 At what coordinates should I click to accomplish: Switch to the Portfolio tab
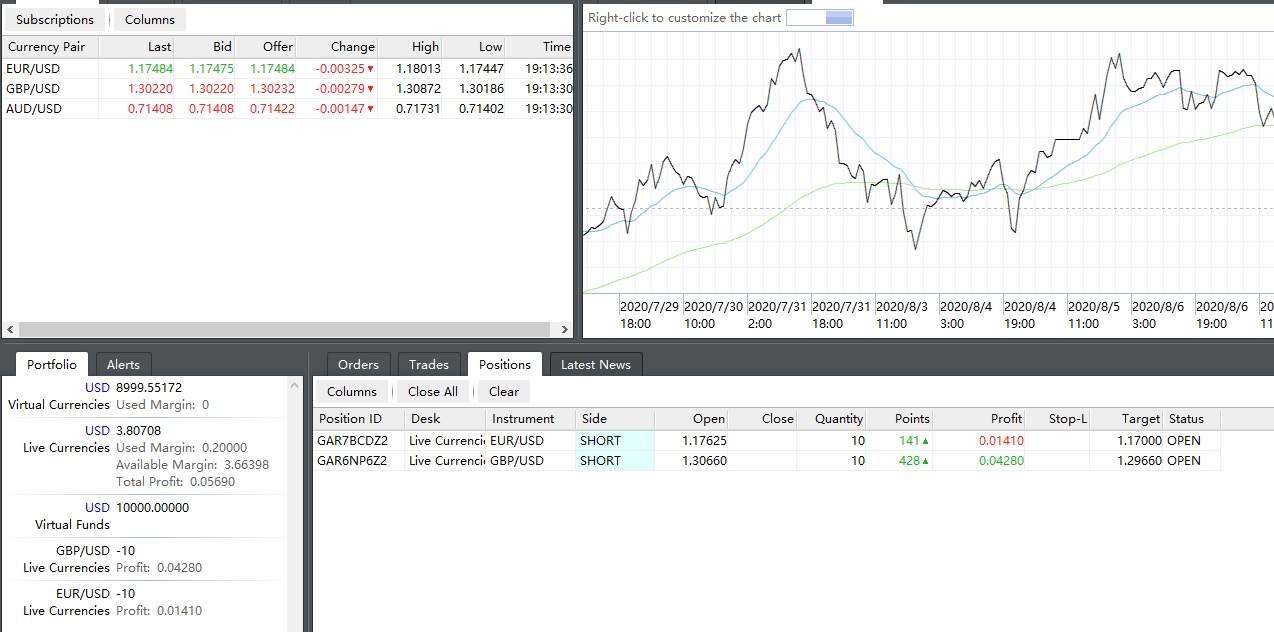coord(52,364)
